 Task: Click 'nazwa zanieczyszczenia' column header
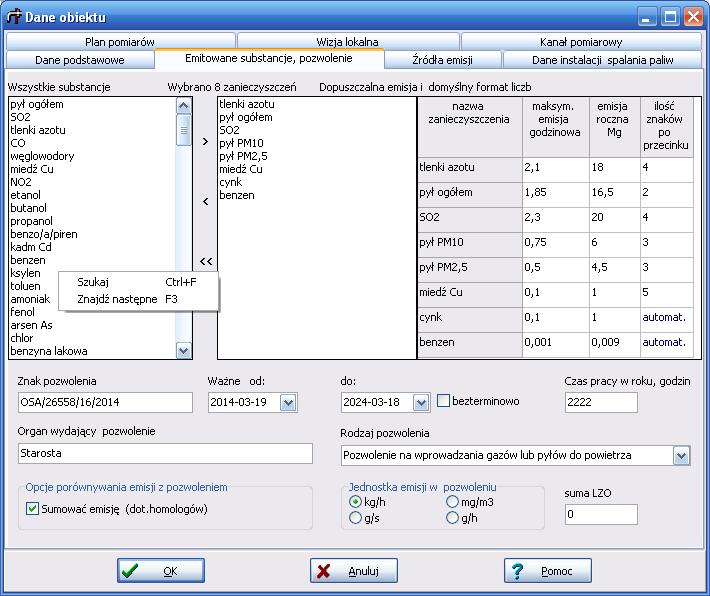470,127
